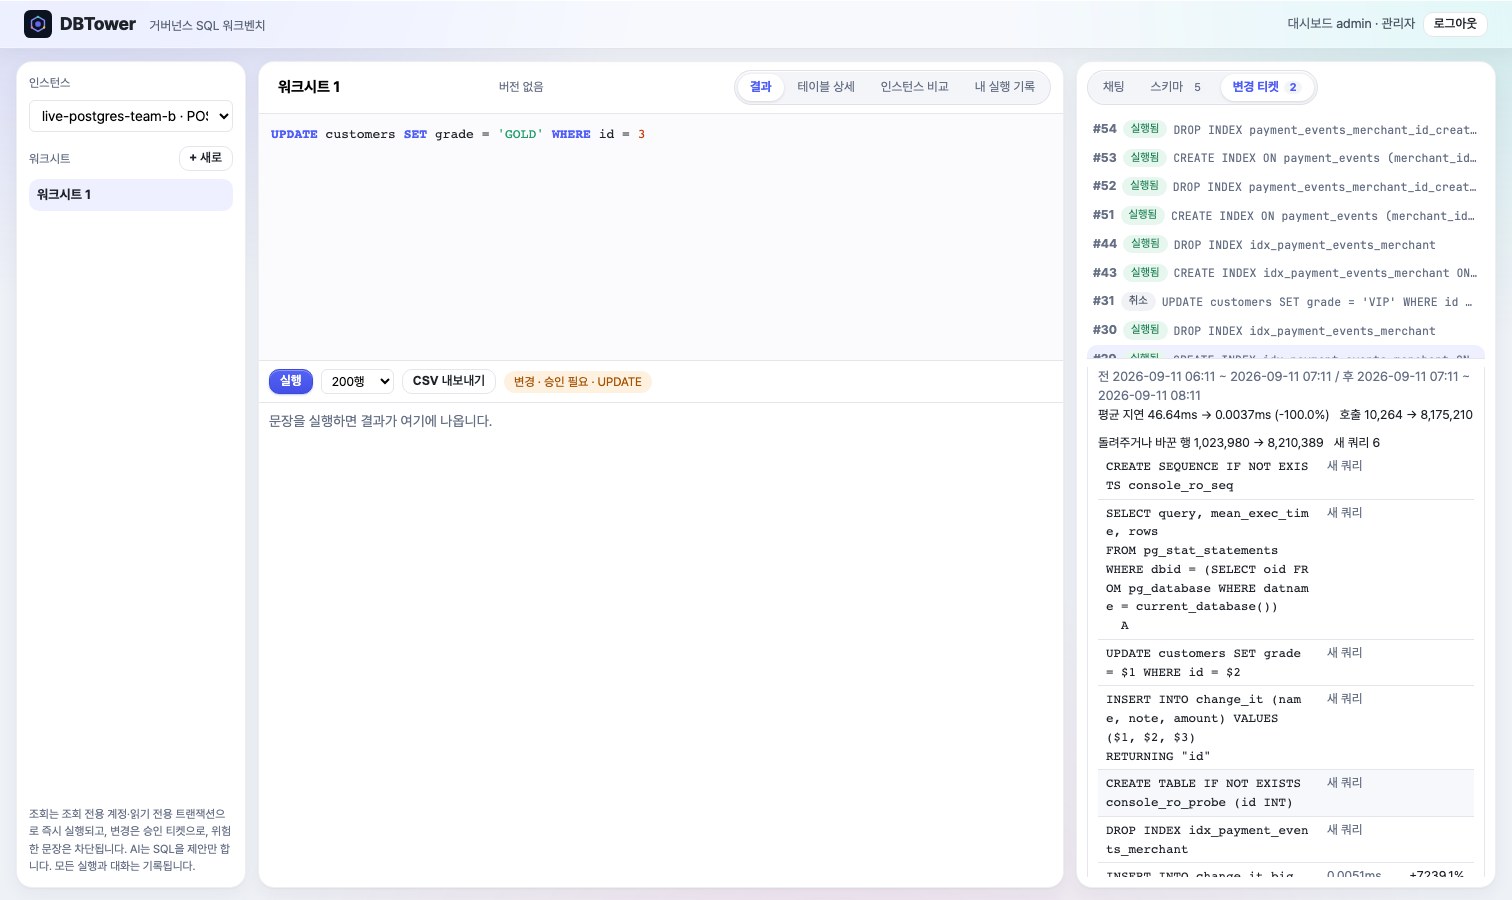Open change ticket #54

[1285, 129]
